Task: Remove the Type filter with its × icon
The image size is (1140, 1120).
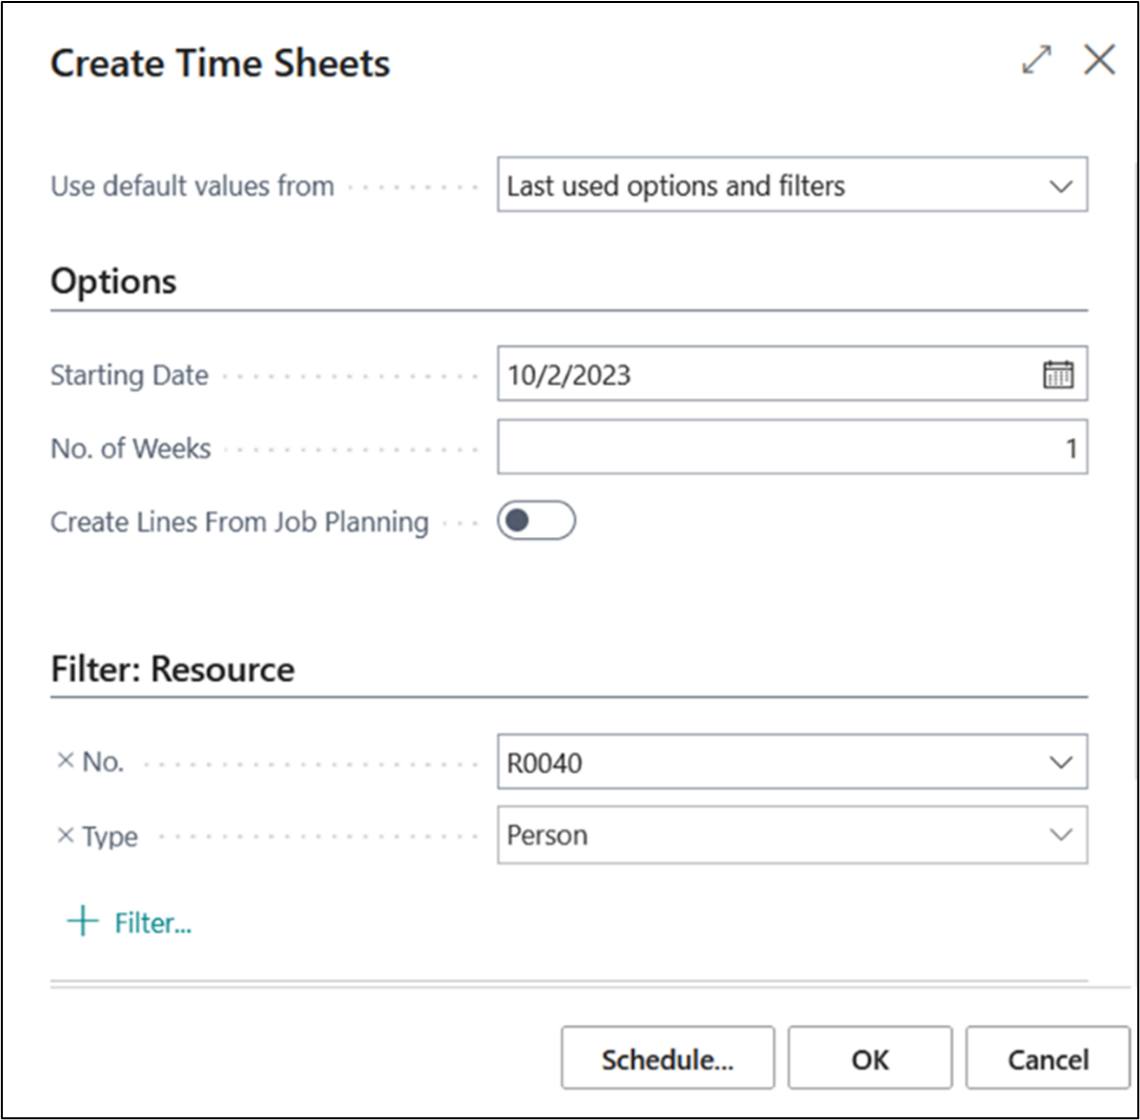Action: tap(65, 835)
